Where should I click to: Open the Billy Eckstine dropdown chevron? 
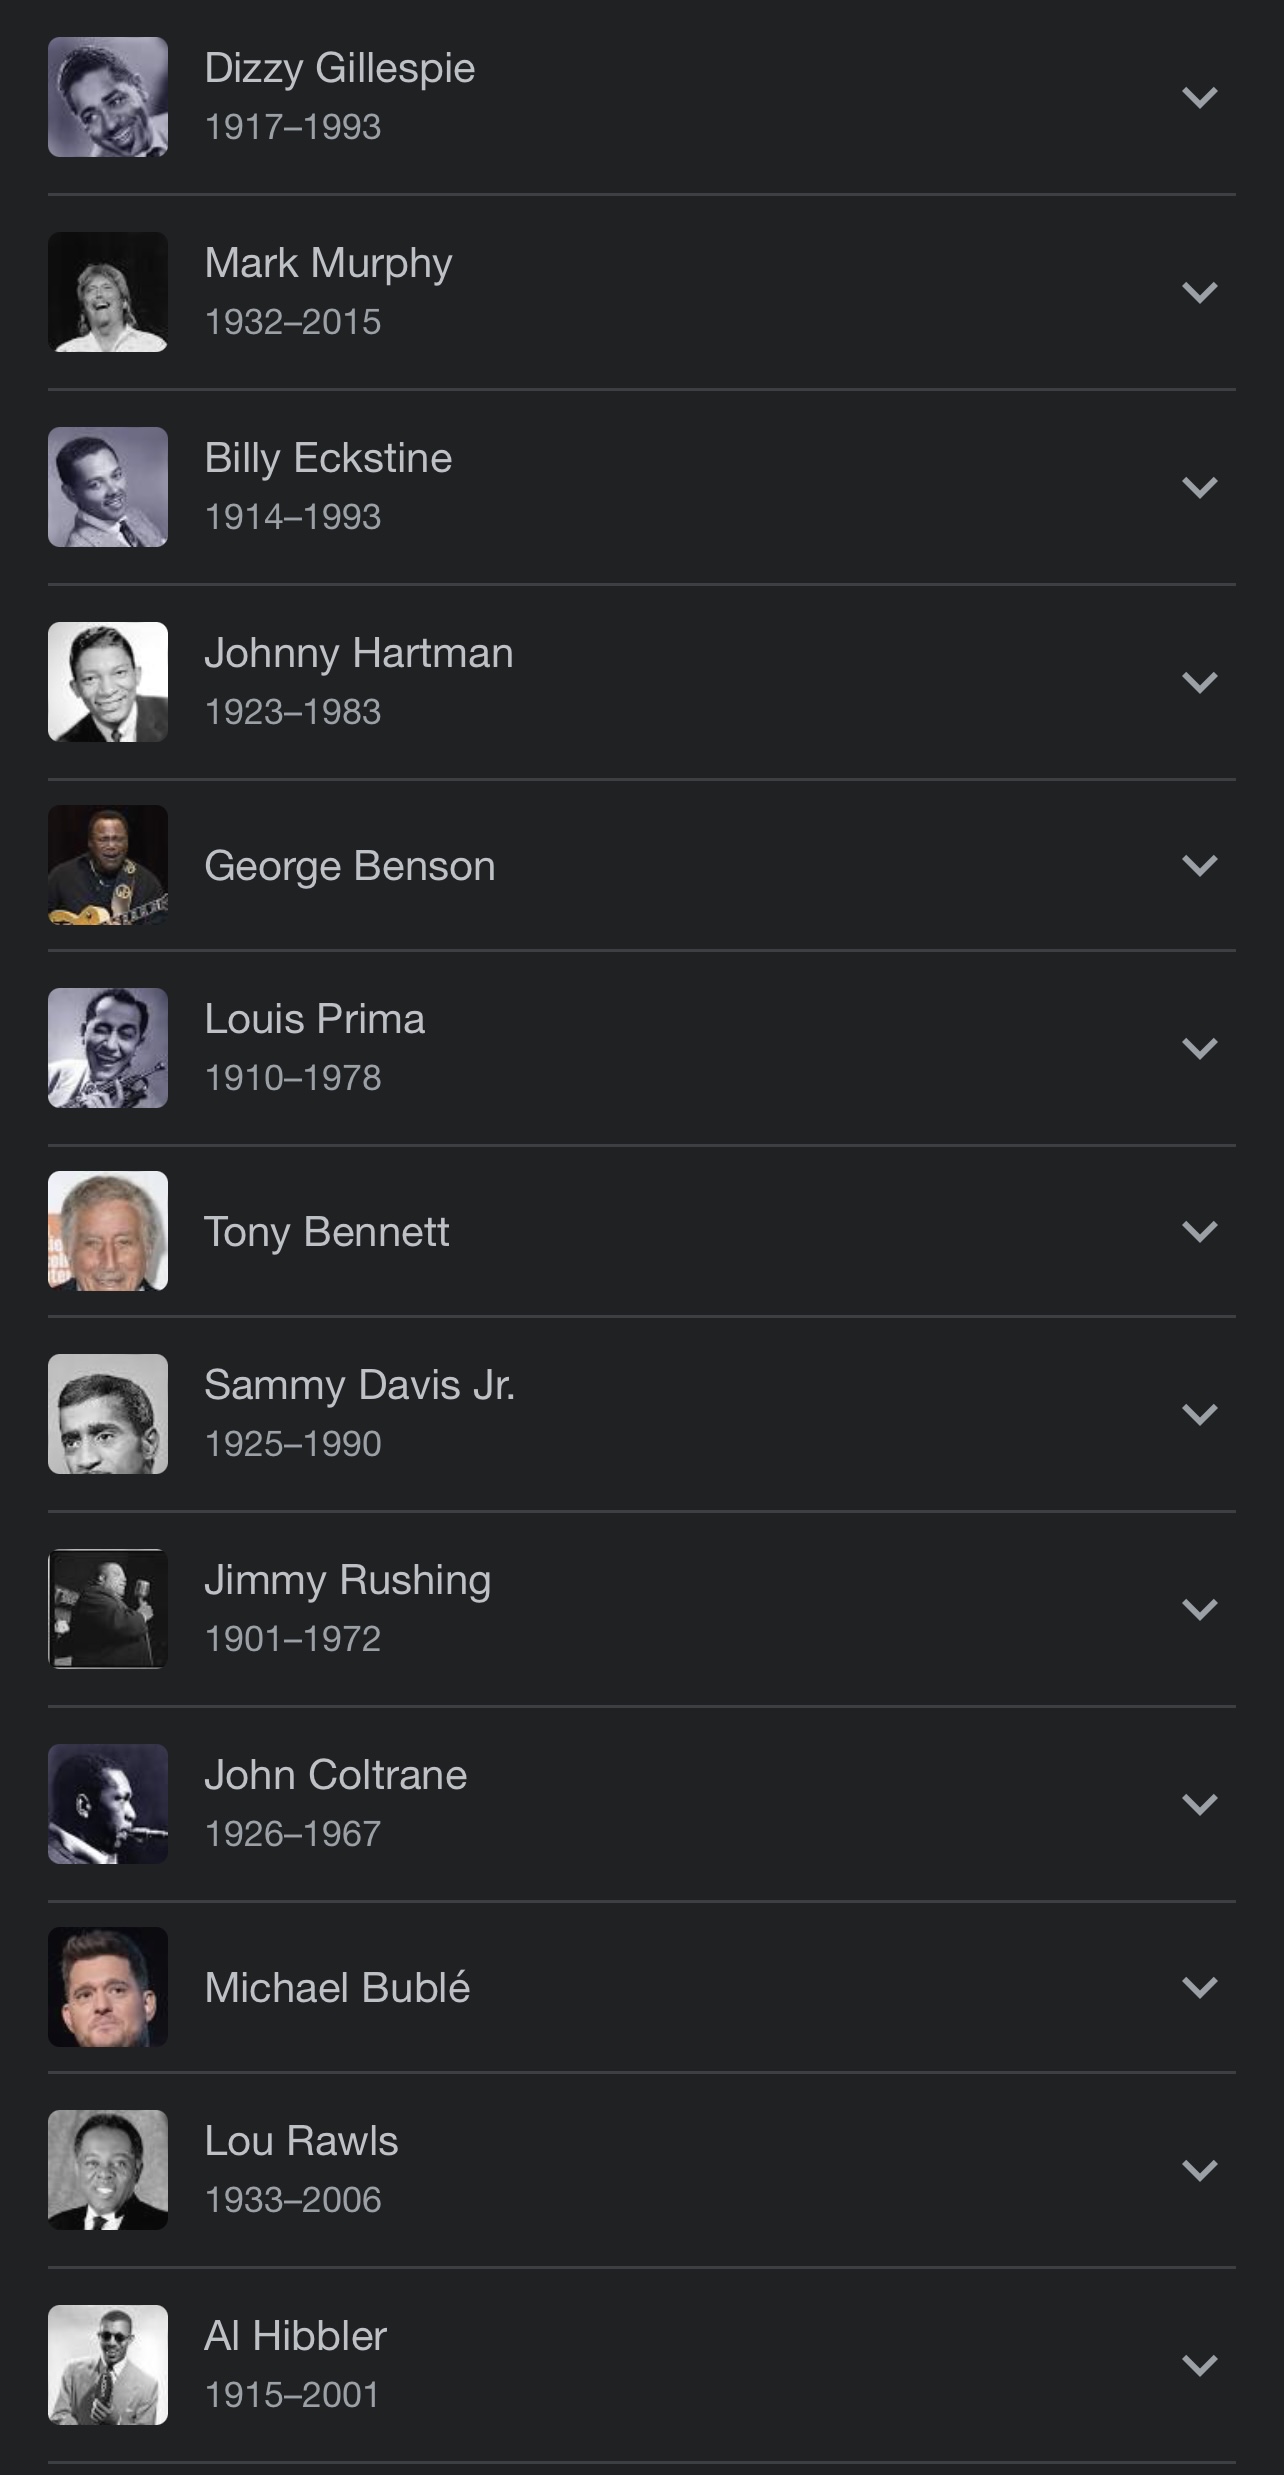click(x=1199, y=488)
